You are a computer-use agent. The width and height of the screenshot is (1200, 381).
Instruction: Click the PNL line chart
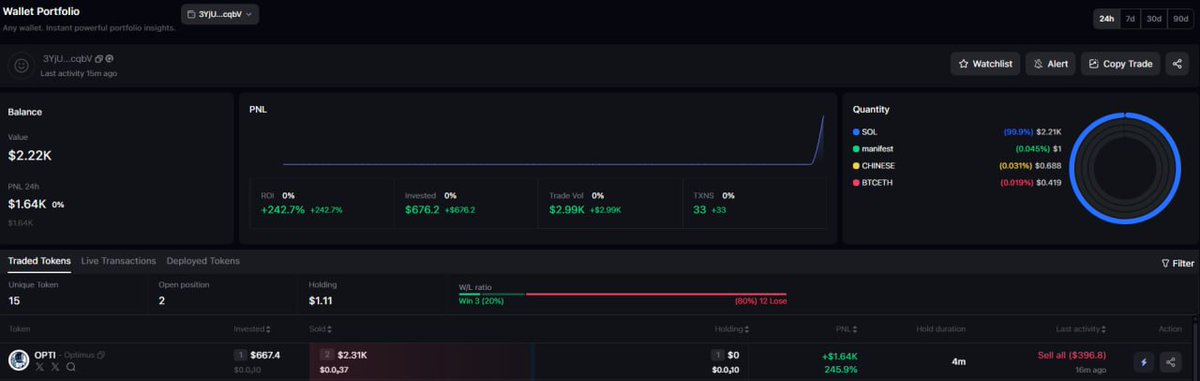click(554, 140)
